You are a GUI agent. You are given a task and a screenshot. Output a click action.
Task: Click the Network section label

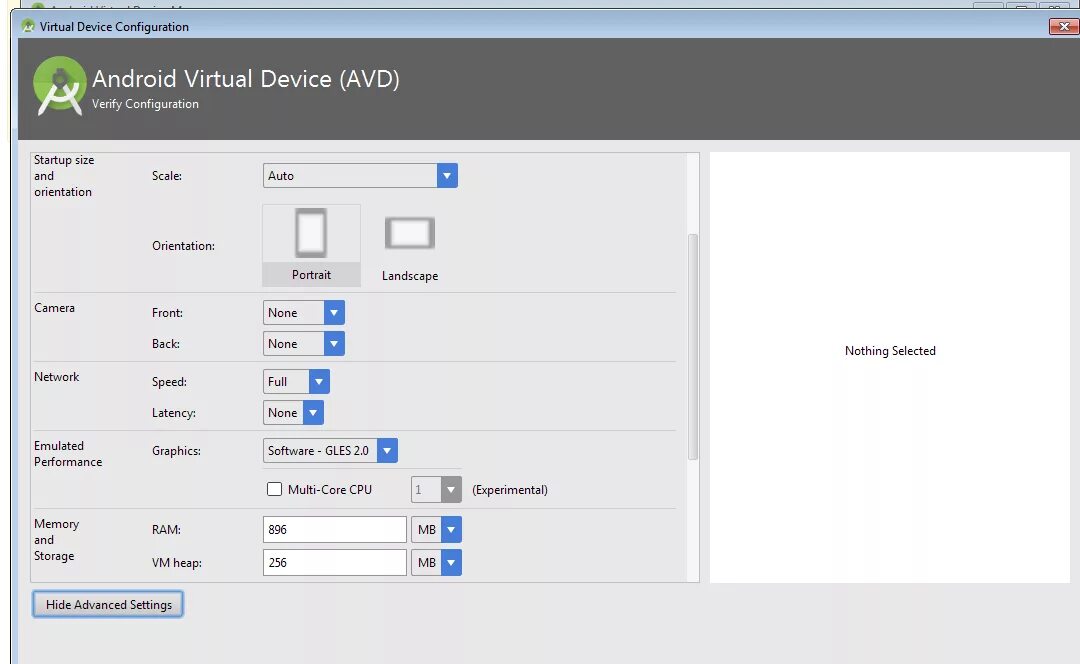56,377
